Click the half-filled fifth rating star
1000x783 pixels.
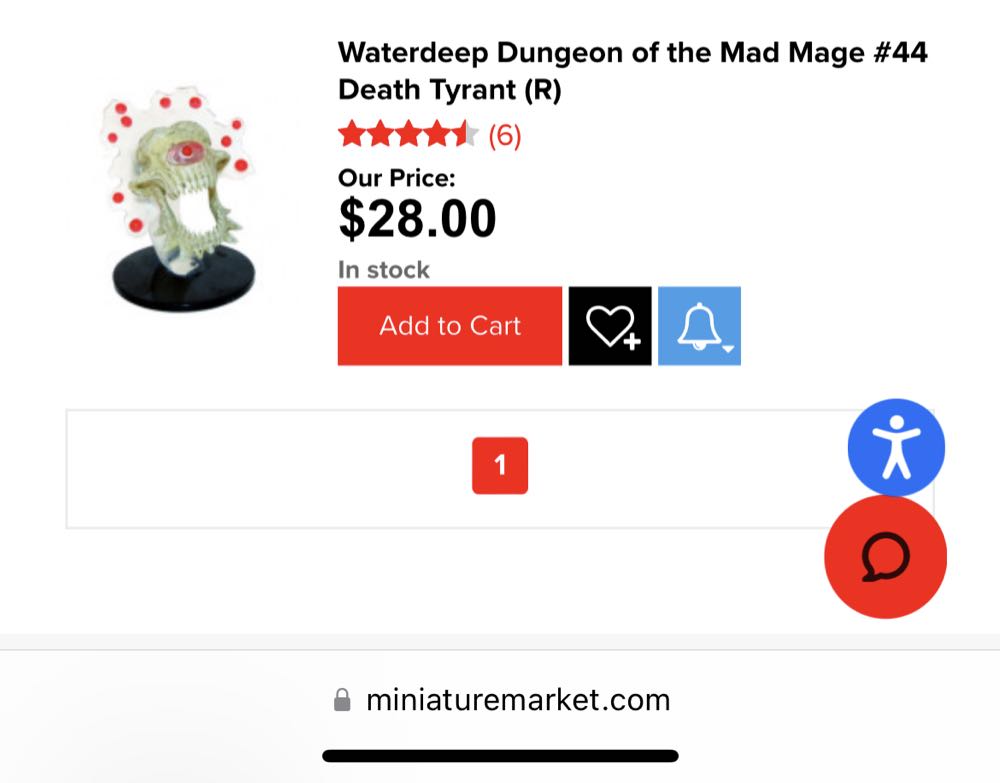(465, 134)
